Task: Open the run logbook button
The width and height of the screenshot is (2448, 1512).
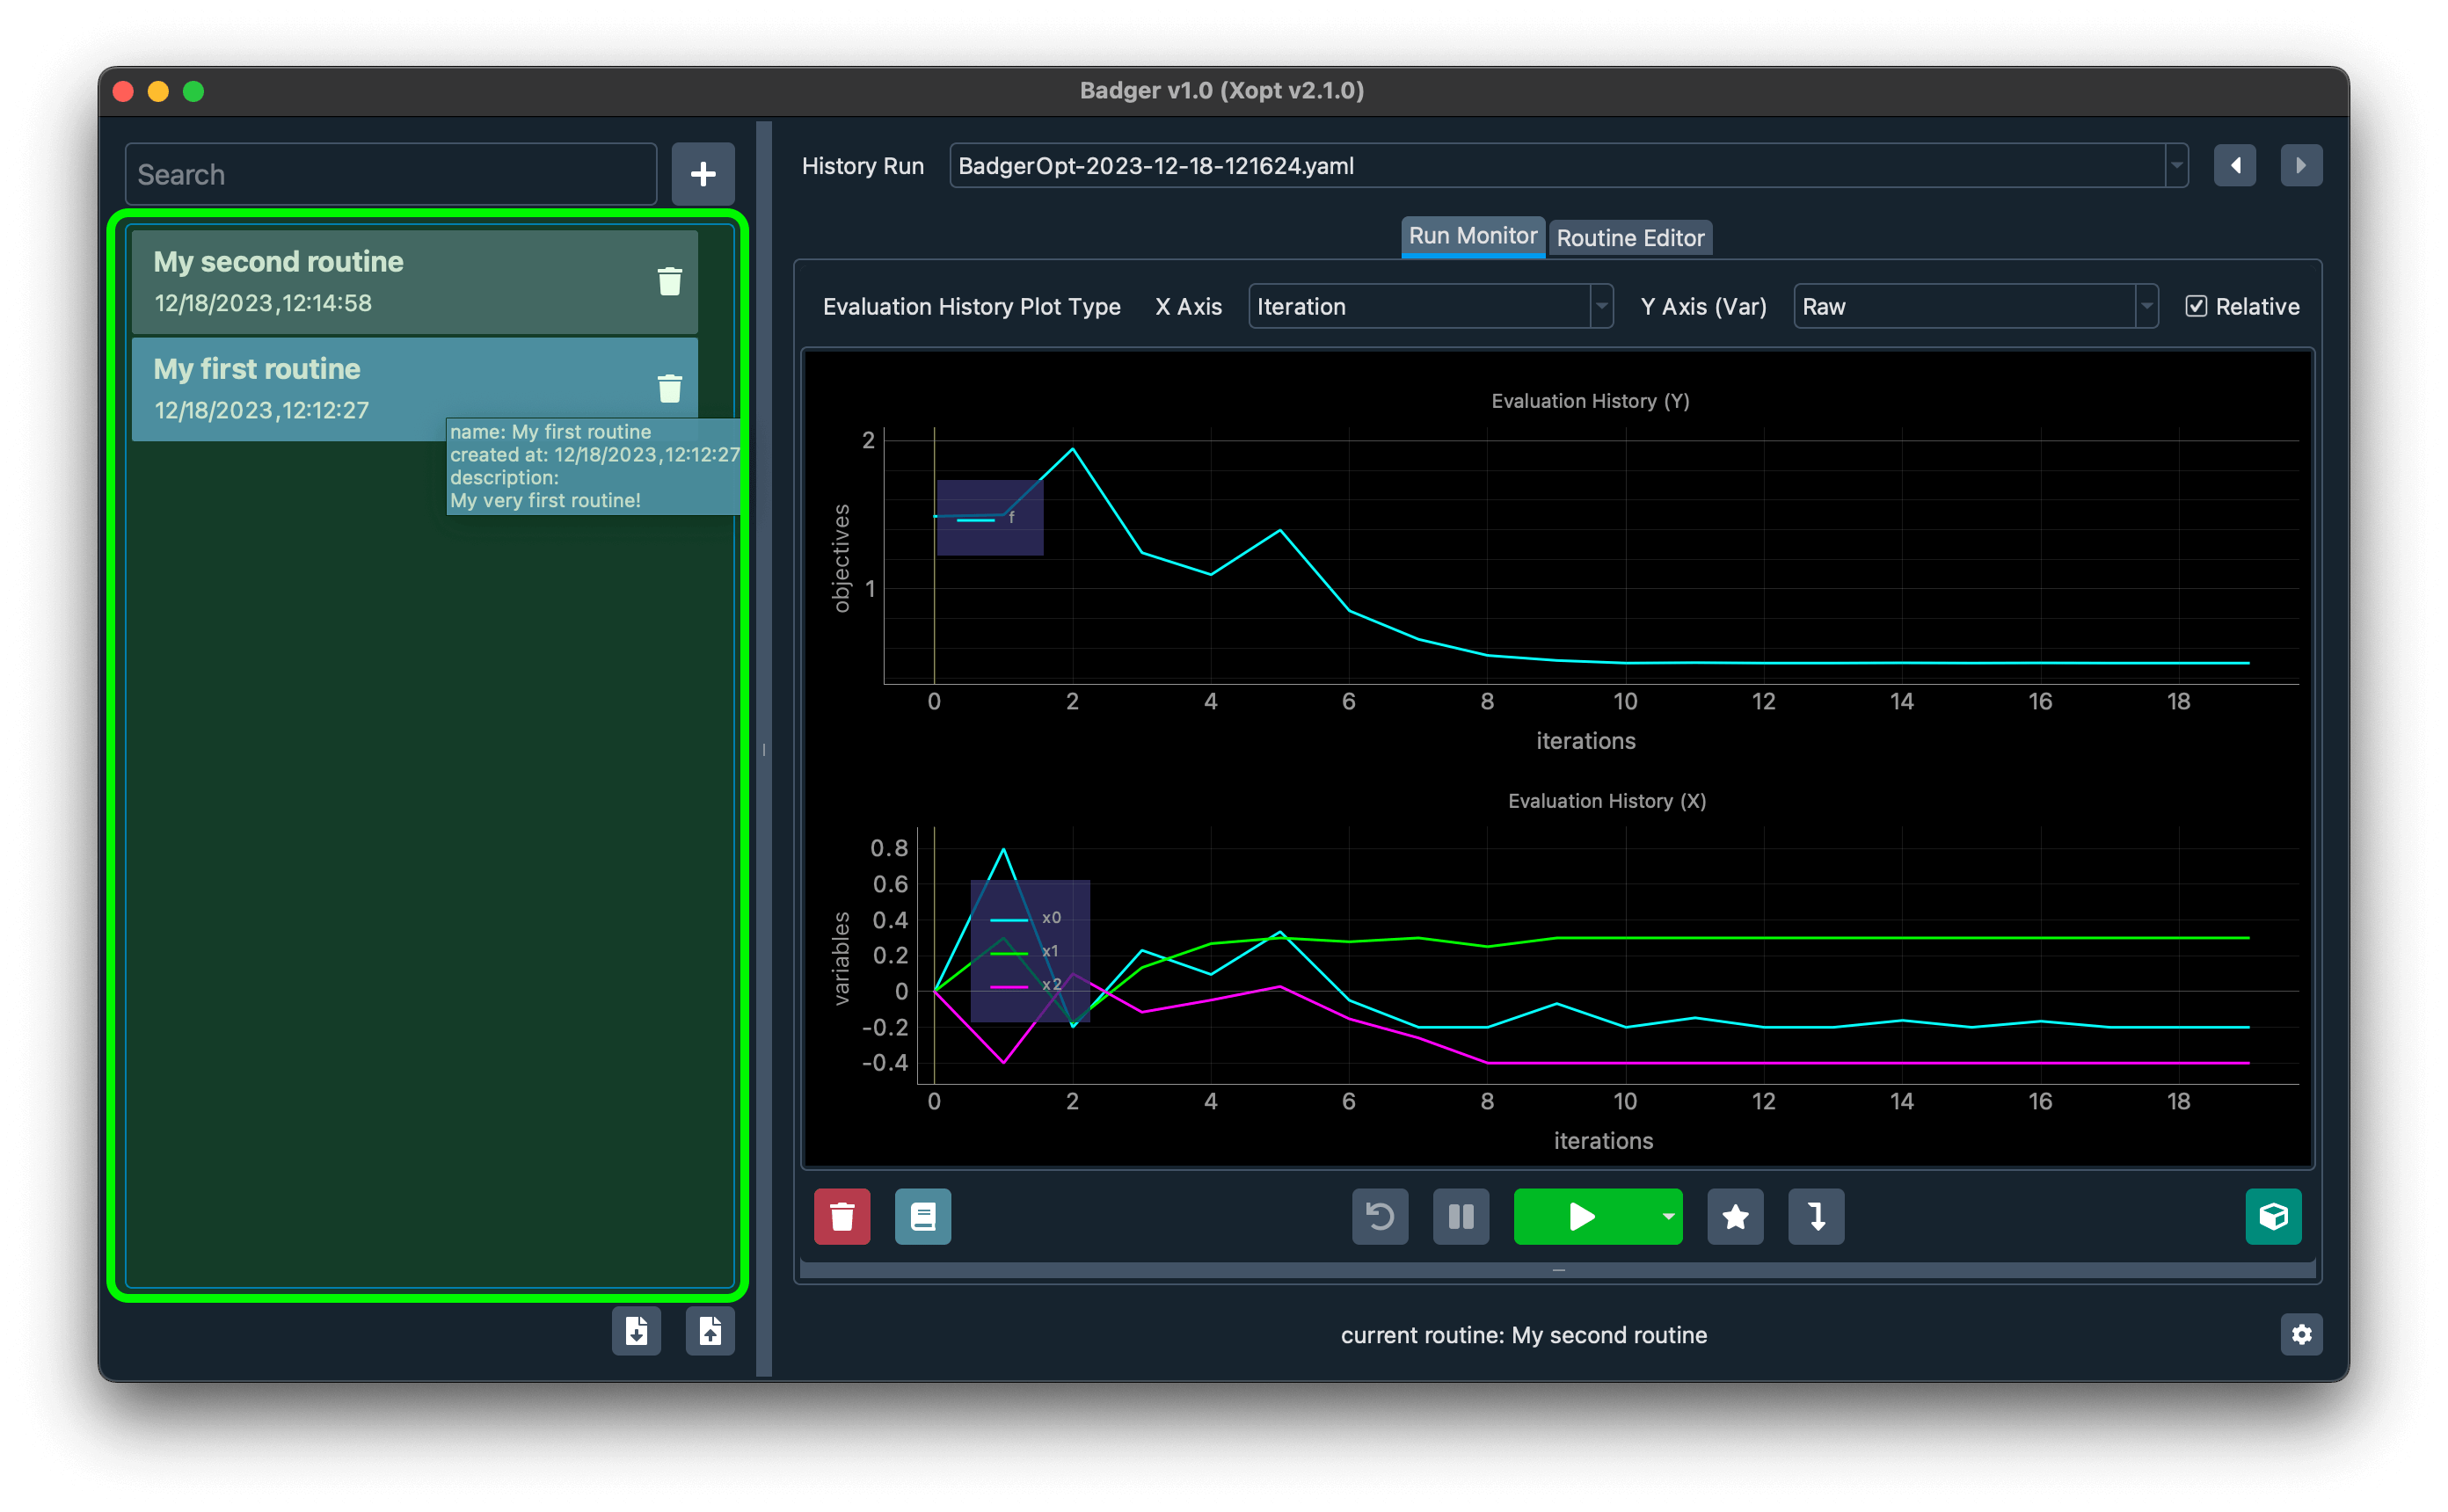Action: click(923, 1217)
